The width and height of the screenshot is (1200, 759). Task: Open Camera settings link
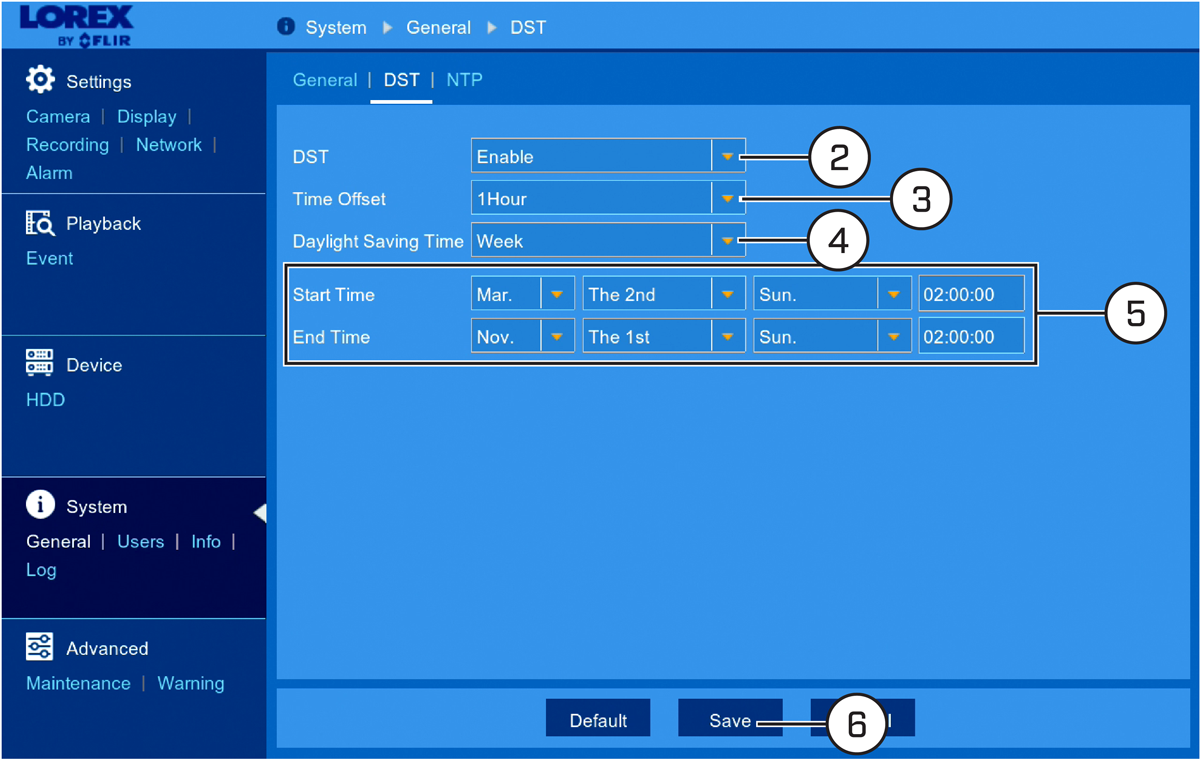(x=58, y=117)
